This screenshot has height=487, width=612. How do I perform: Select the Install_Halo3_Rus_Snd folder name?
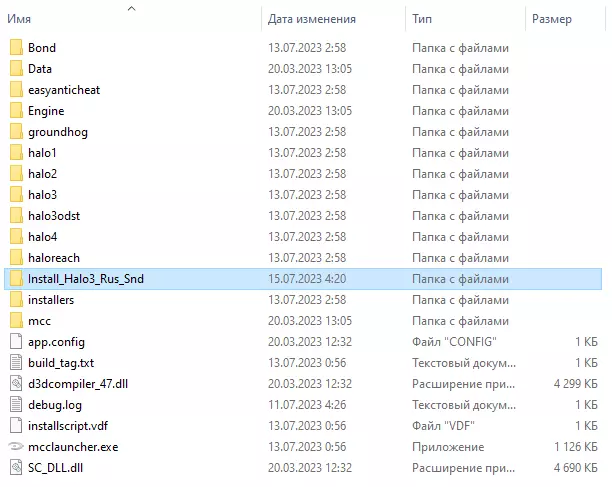click(x=86, y=279)
